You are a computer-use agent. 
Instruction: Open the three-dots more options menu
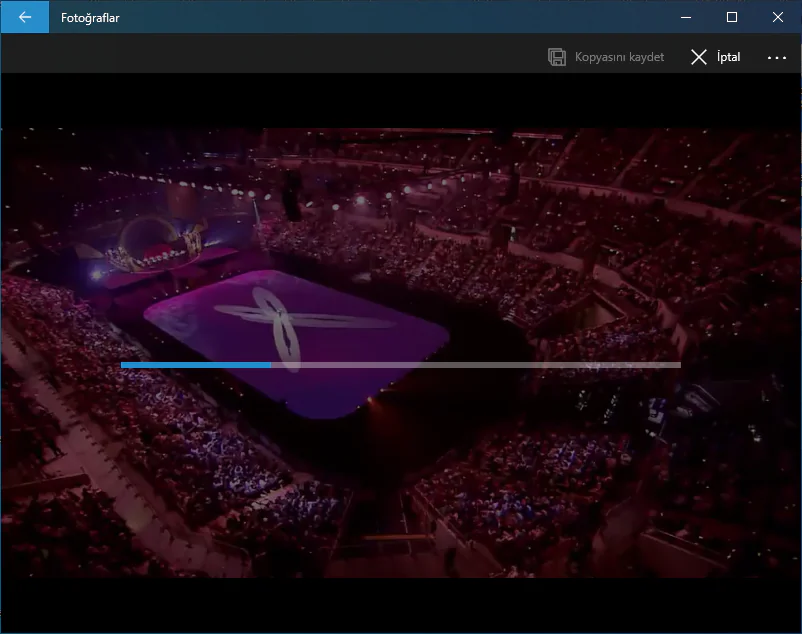[776, 57]
